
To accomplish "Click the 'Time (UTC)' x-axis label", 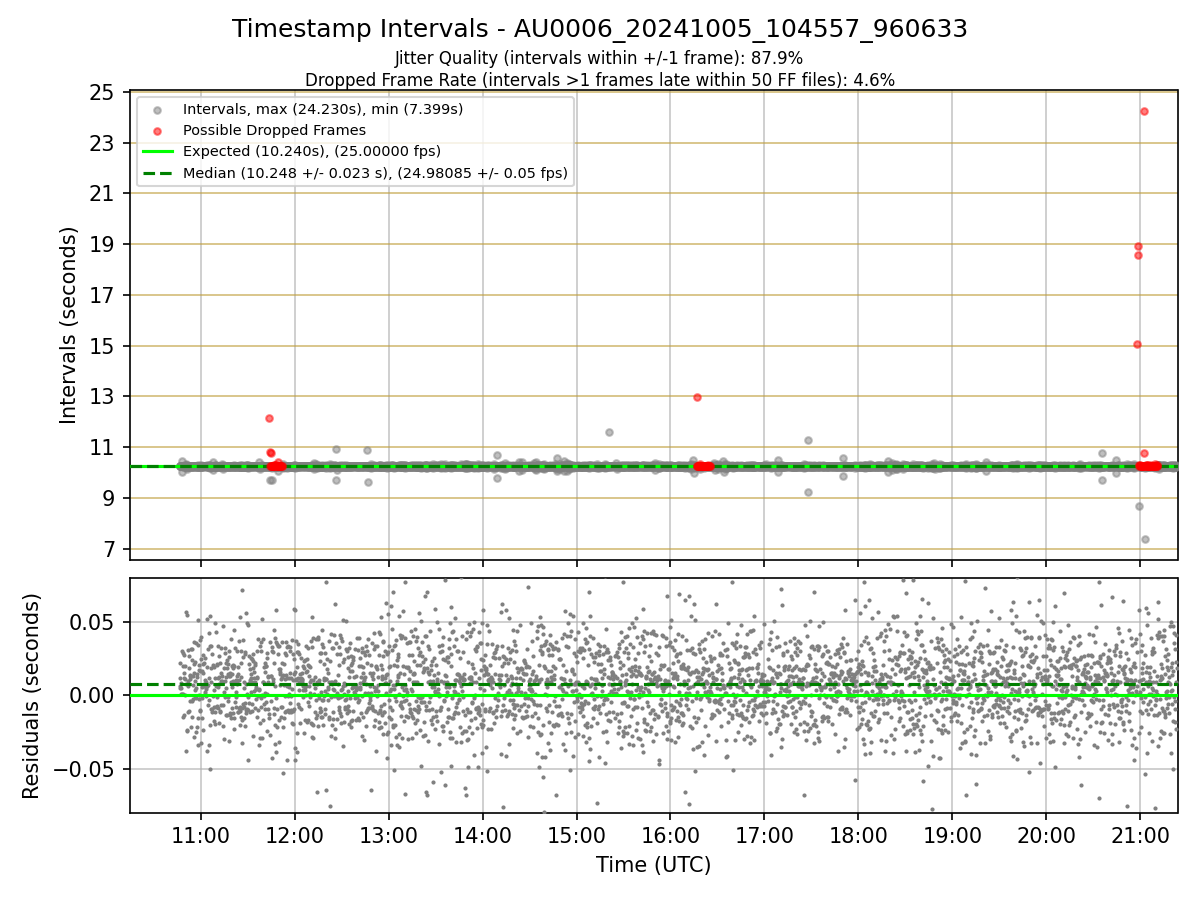I will click(653, 865).
